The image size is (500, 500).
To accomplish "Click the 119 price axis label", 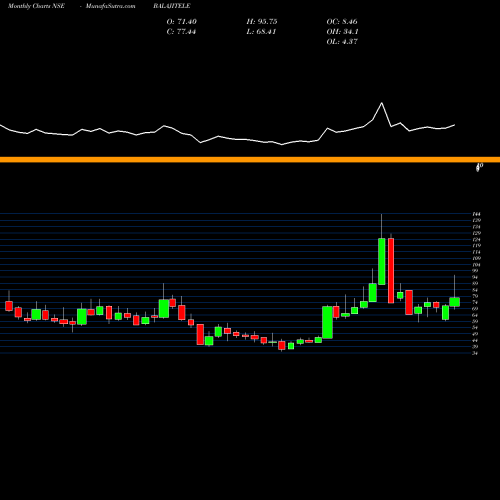I will click(x=476, y=246).
